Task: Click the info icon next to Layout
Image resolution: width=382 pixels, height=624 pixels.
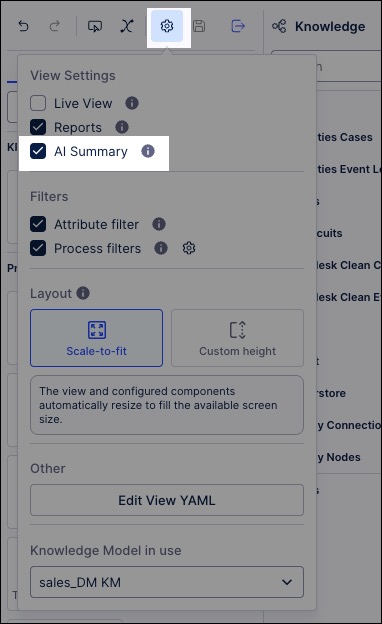Action: point(83,293)
